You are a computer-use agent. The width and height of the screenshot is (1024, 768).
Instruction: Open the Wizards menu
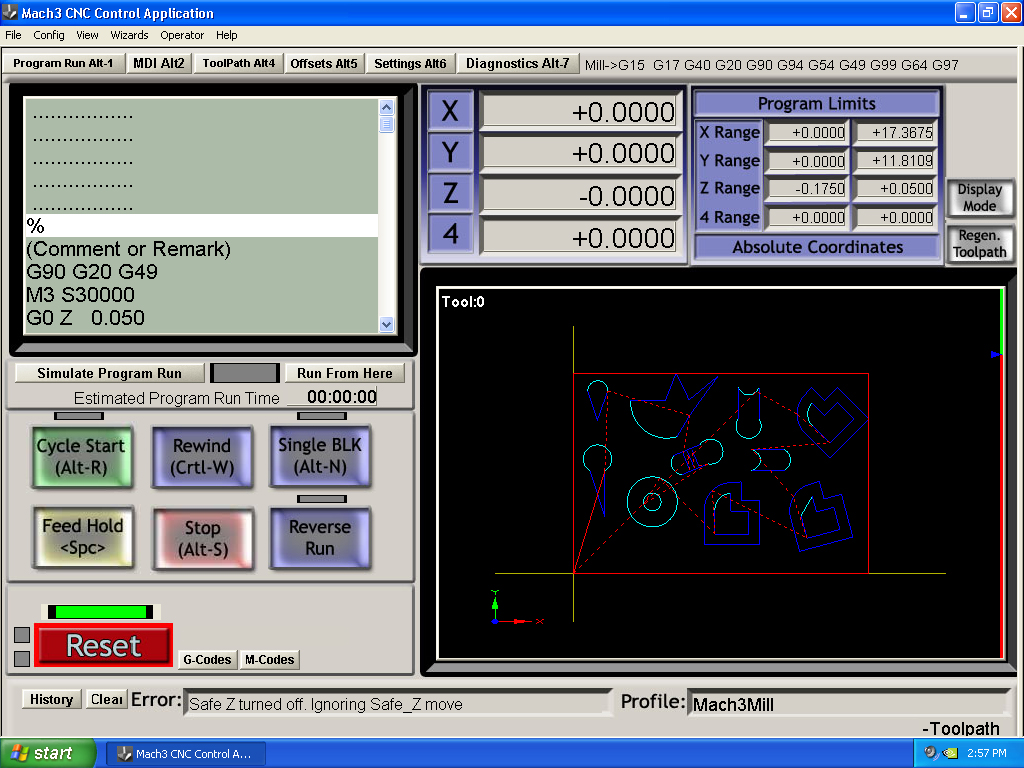point(129,35)
